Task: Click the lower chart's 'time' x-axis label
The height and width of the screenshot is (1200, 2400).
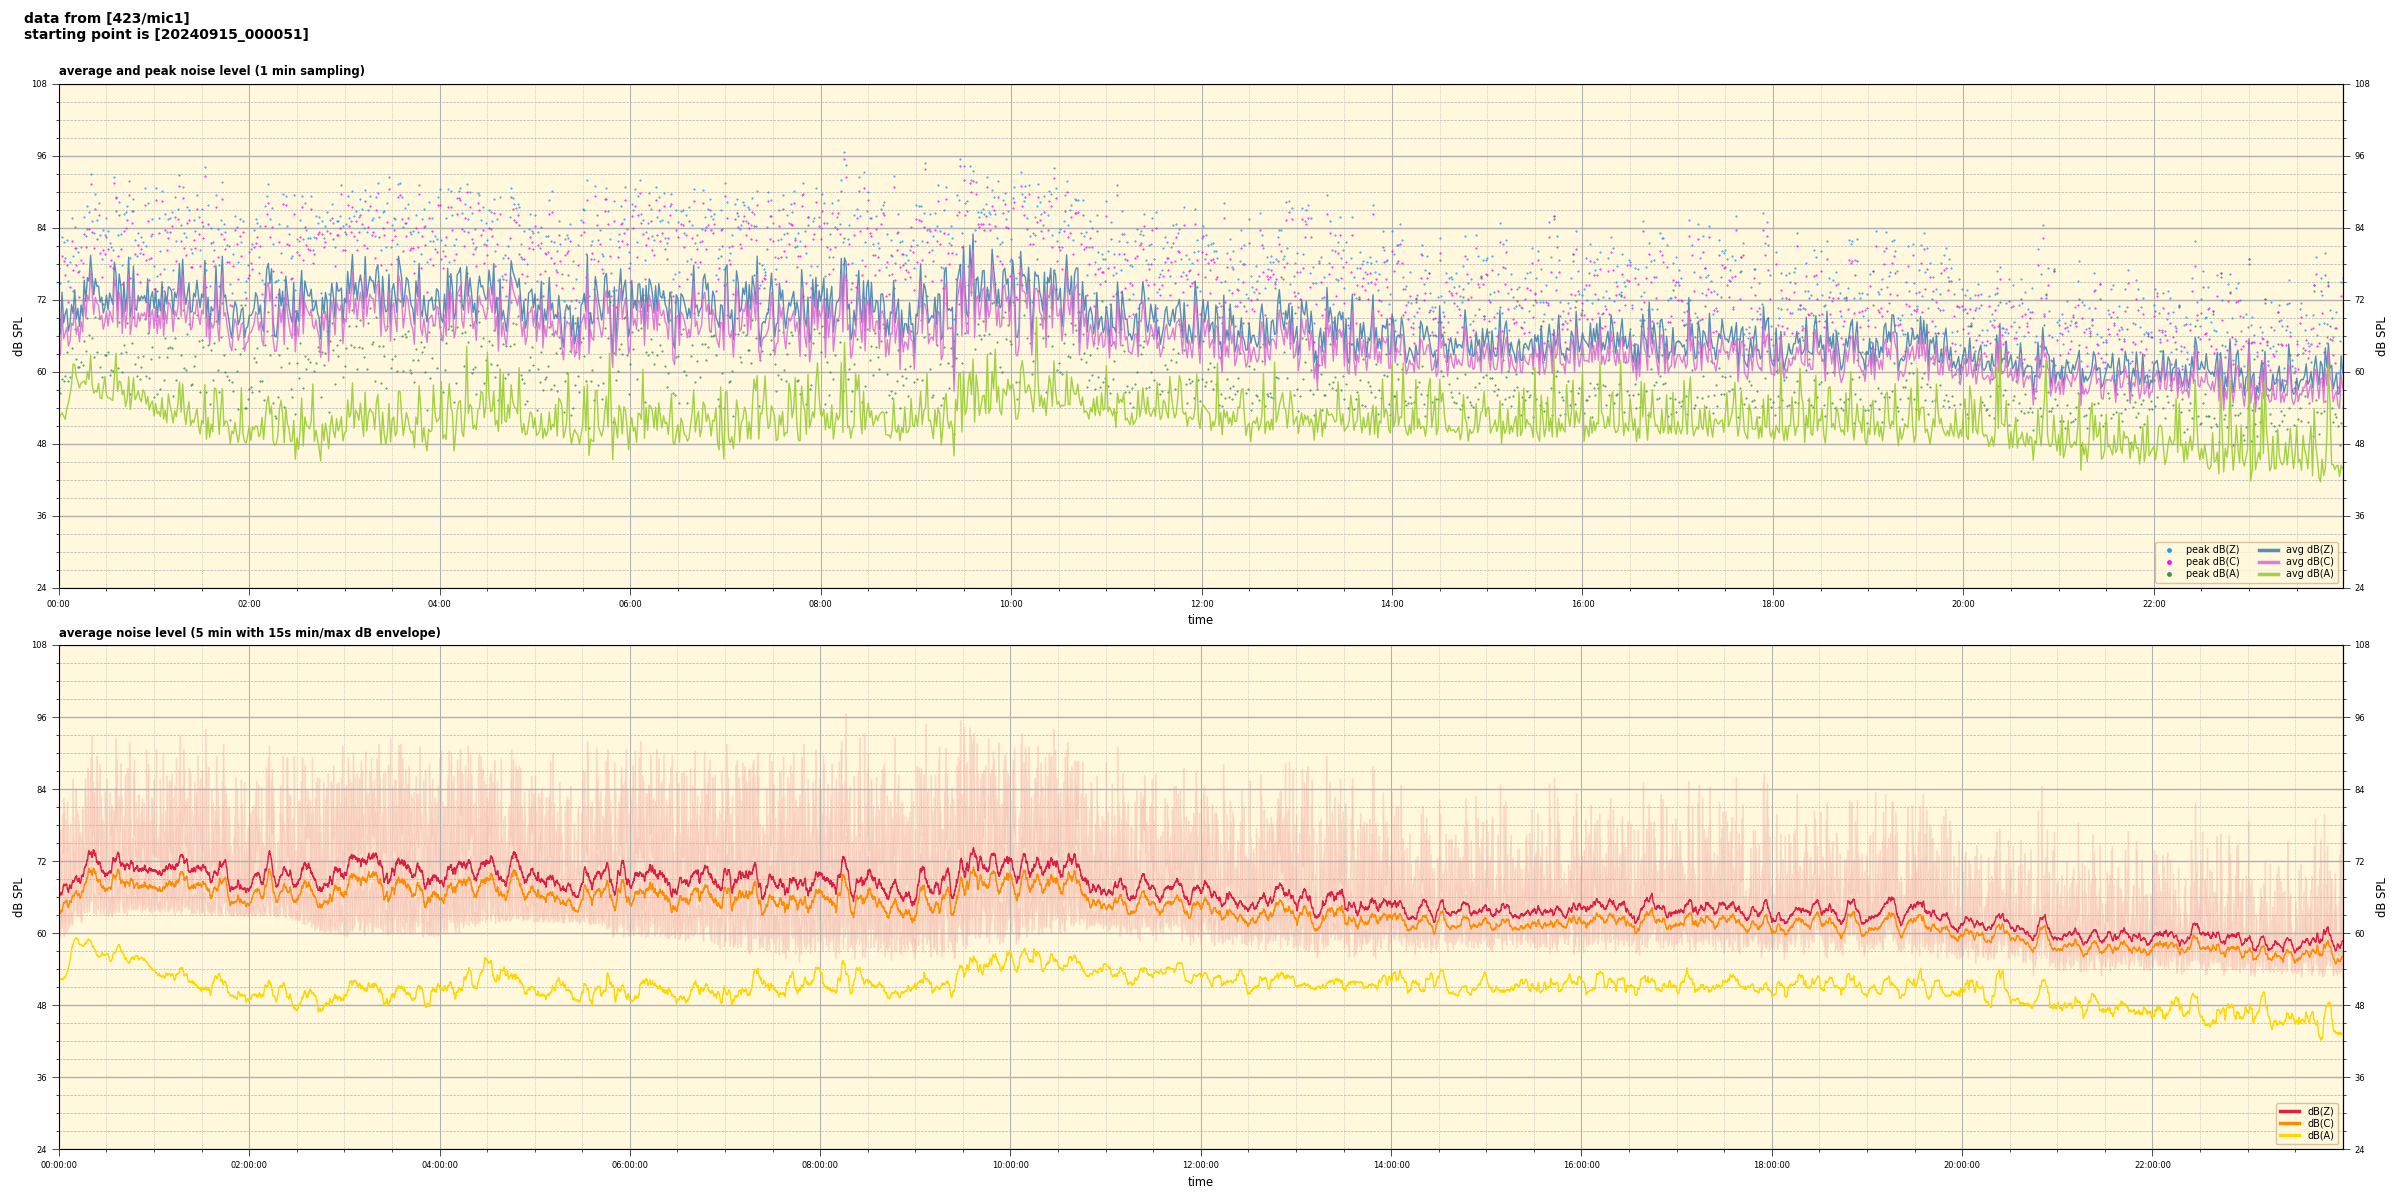Action: (x=1200, y=1182)
